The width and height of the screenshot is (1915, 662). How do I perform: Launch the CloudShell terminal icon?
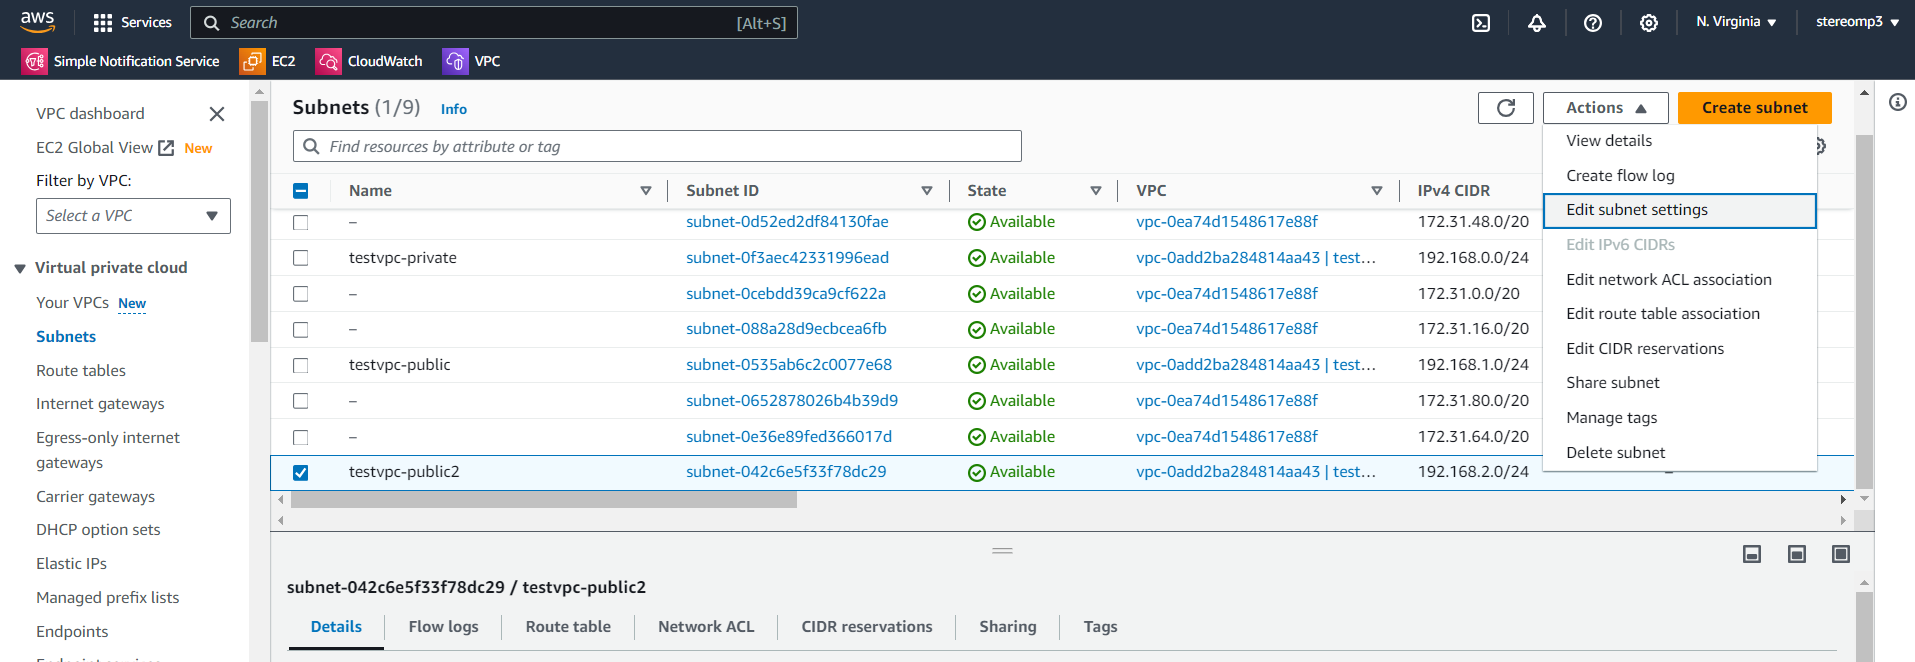pyautogui.click(x=1481, y=22)
